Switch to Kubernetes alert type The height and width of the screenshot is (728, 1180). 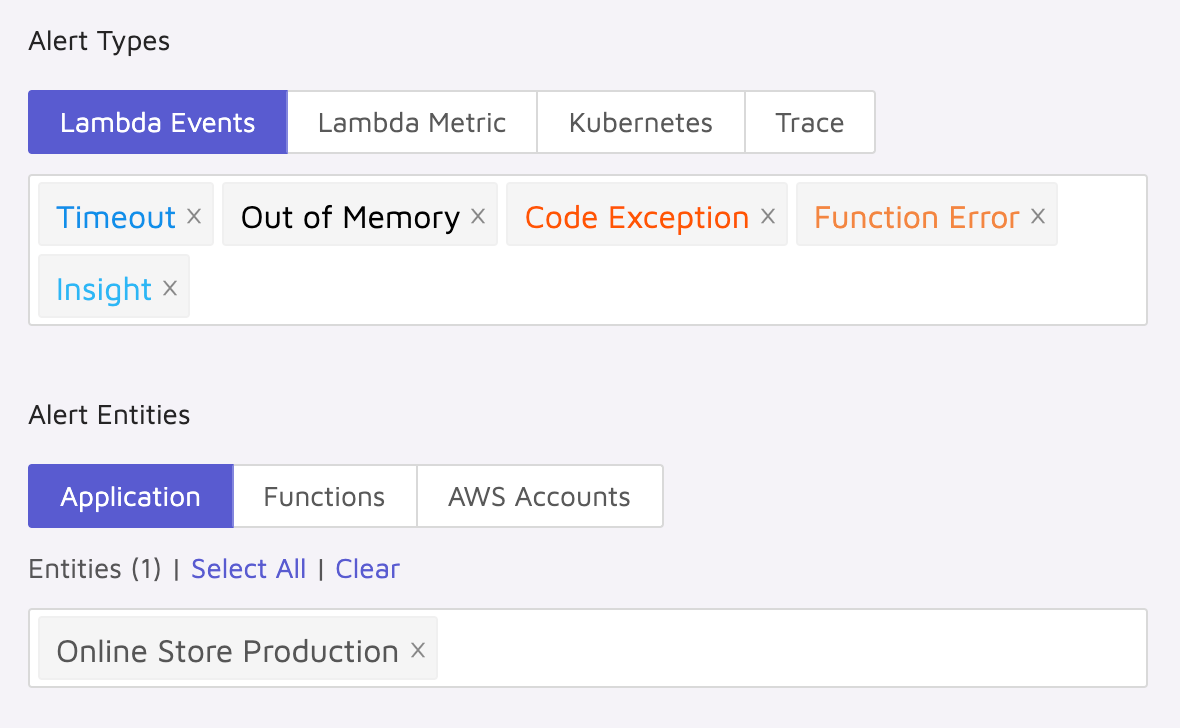click(640, 122)
